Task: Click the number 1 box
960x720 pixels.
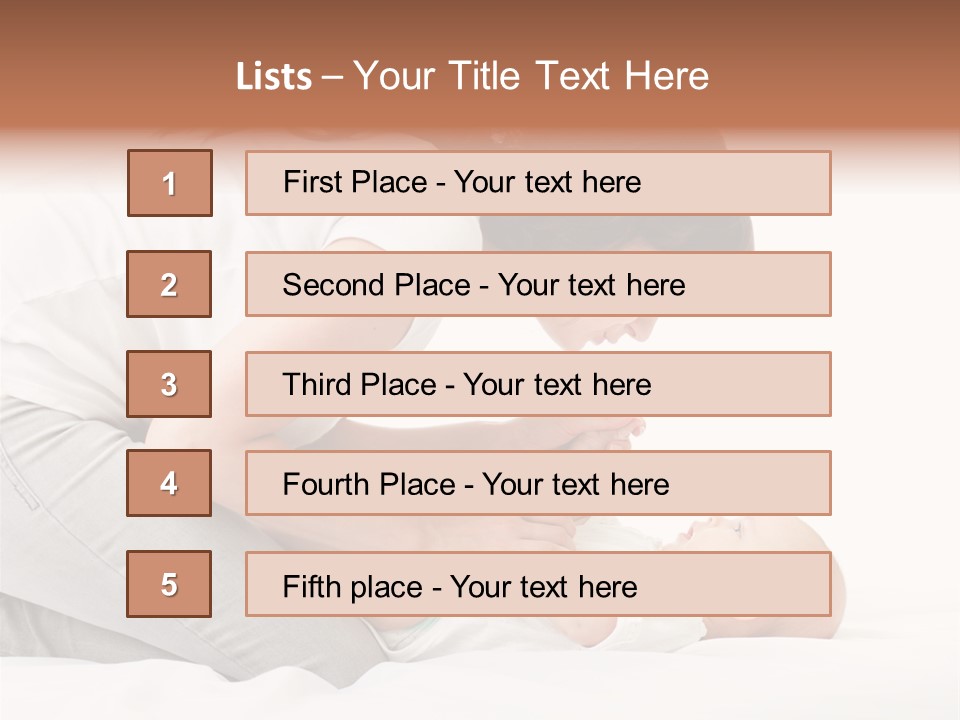Action: point(169,183)
